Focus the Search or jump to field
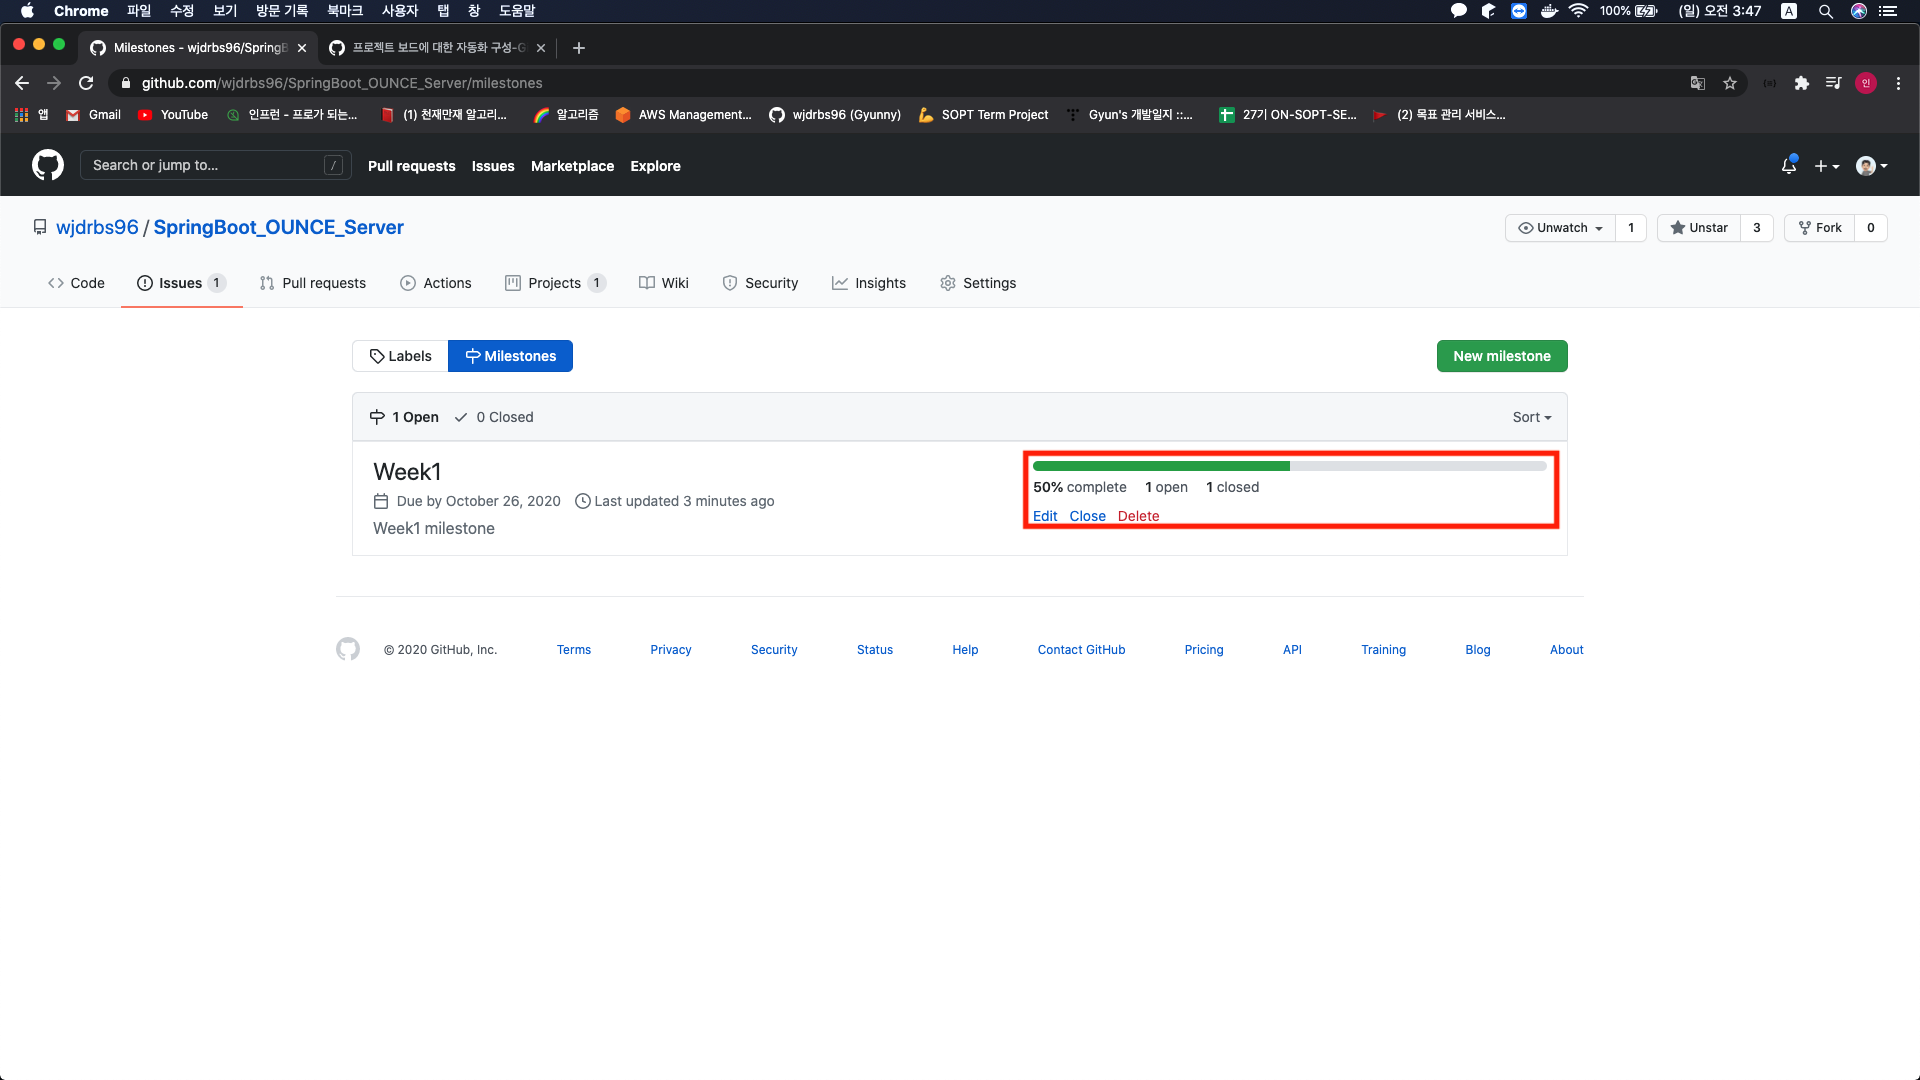 215,165
